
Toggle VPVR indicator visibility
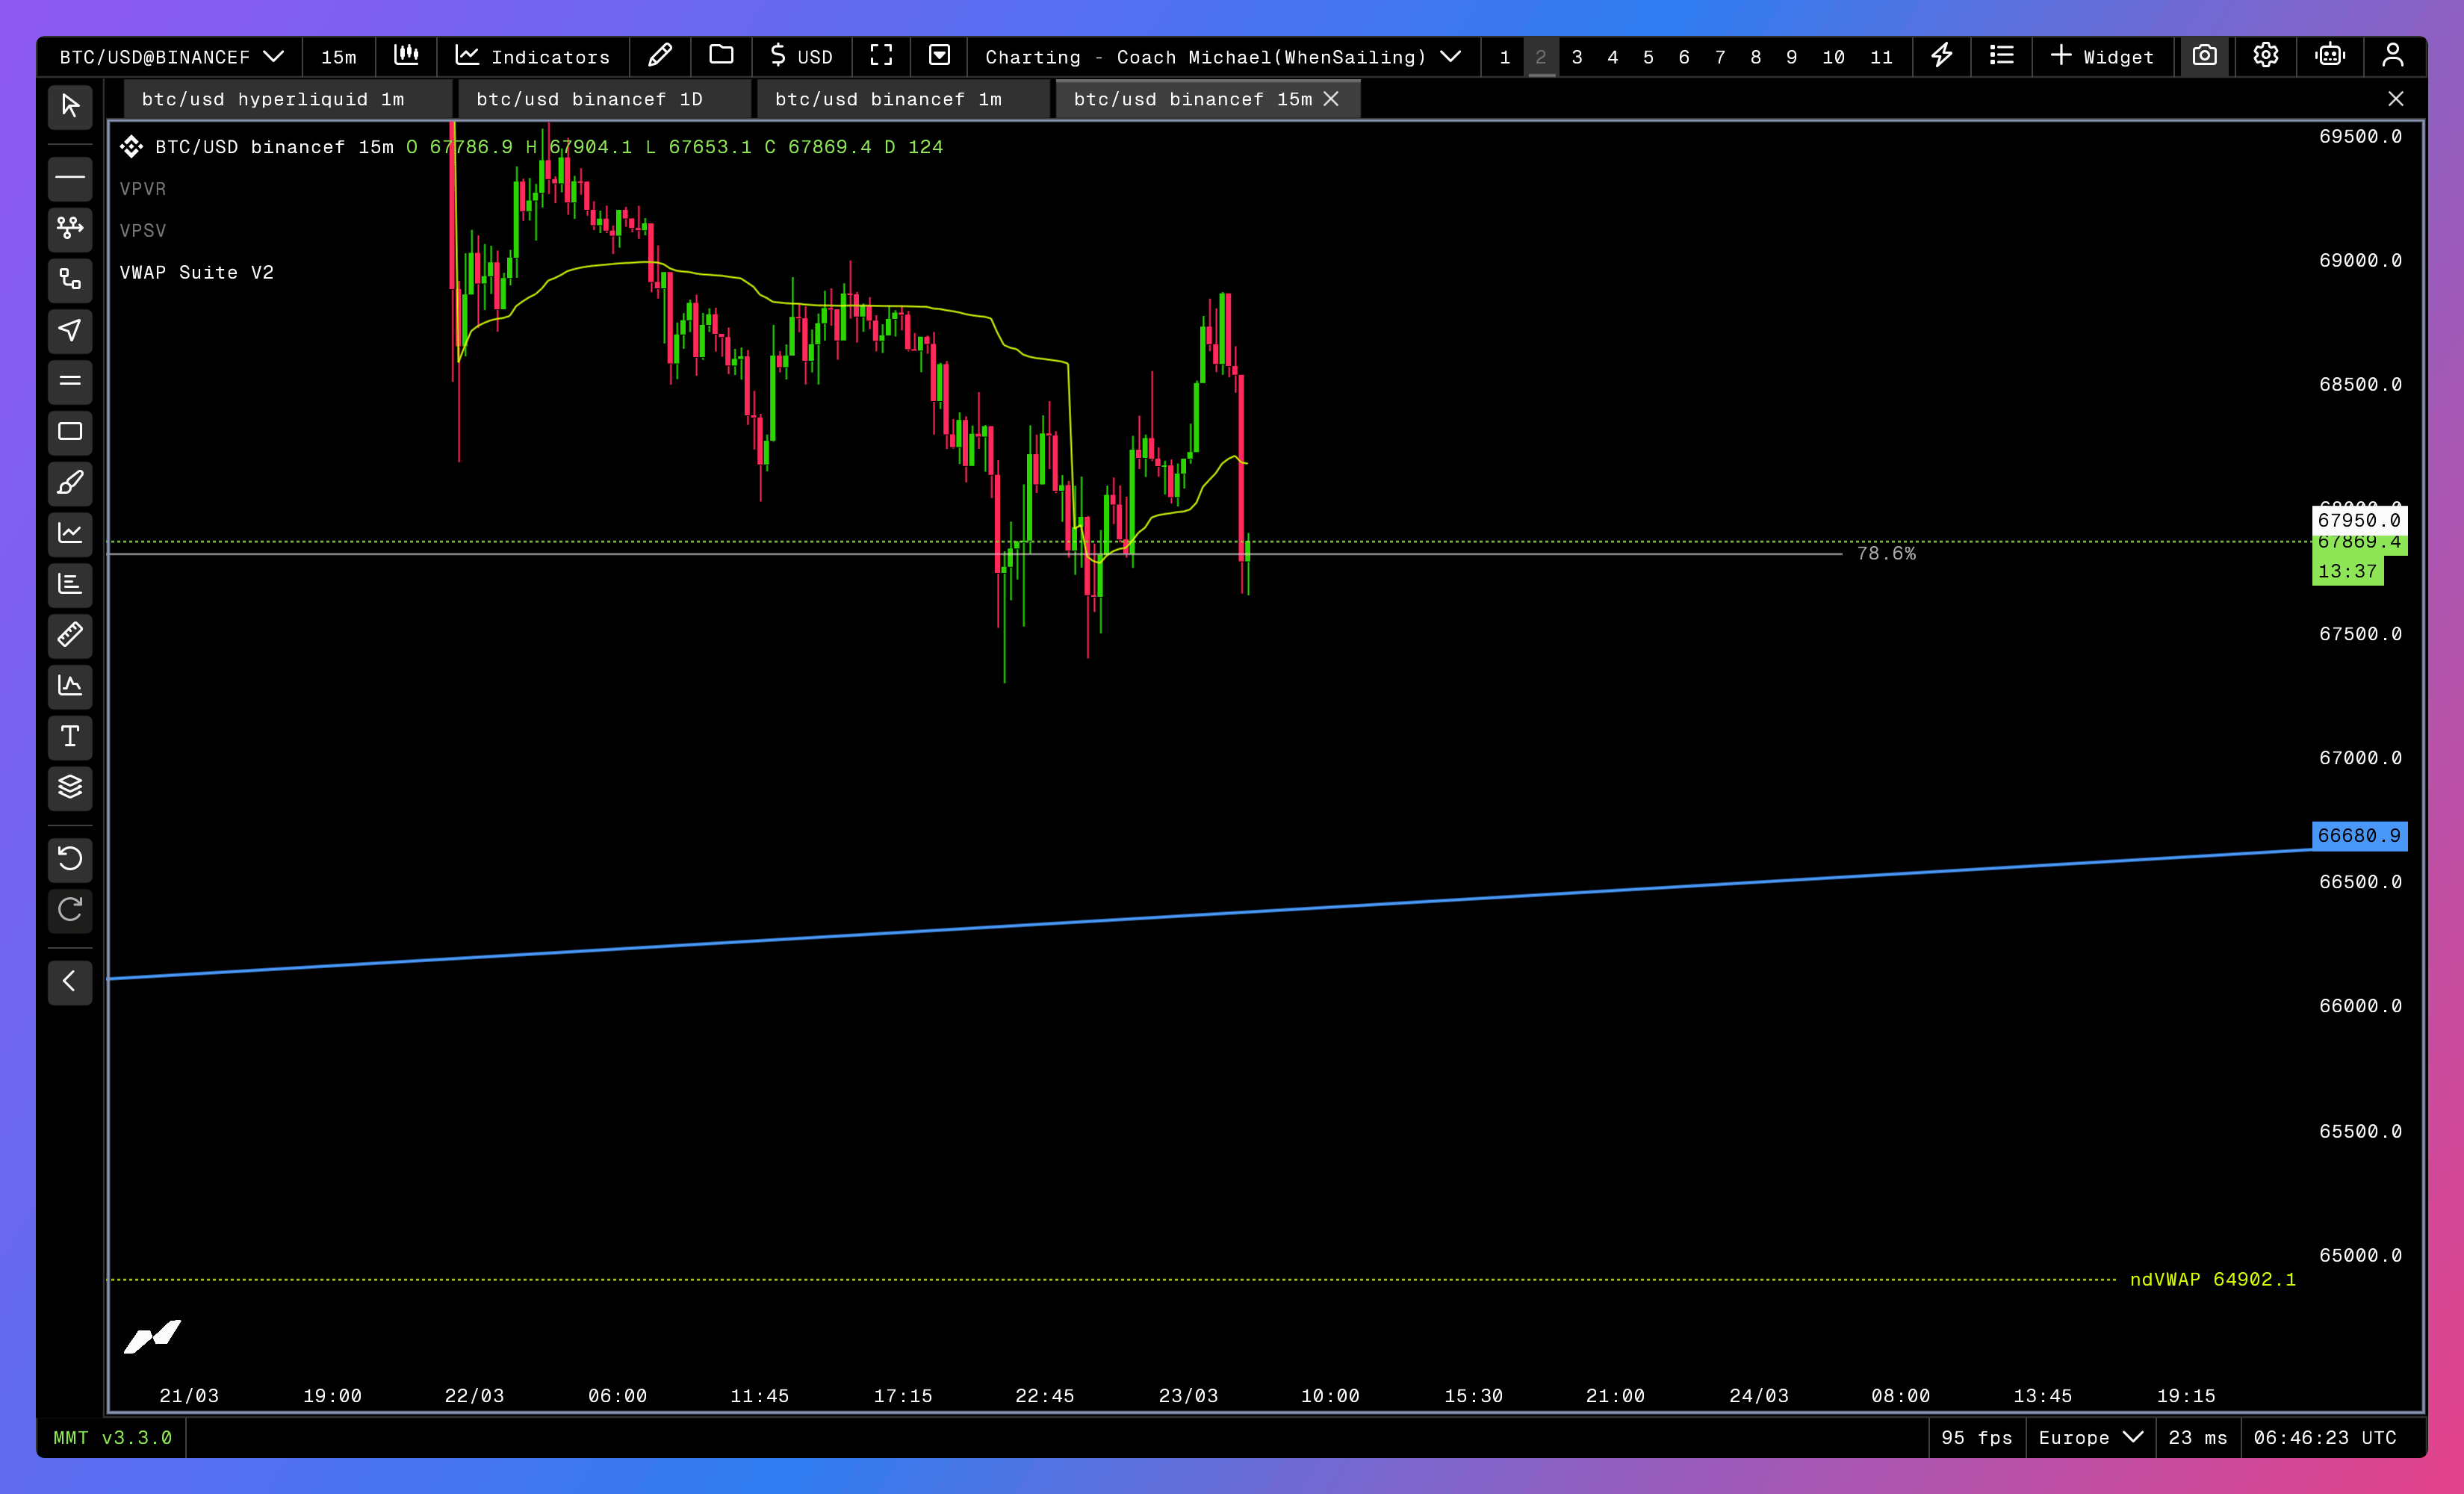pyautogui.click(x=143, y=189)
